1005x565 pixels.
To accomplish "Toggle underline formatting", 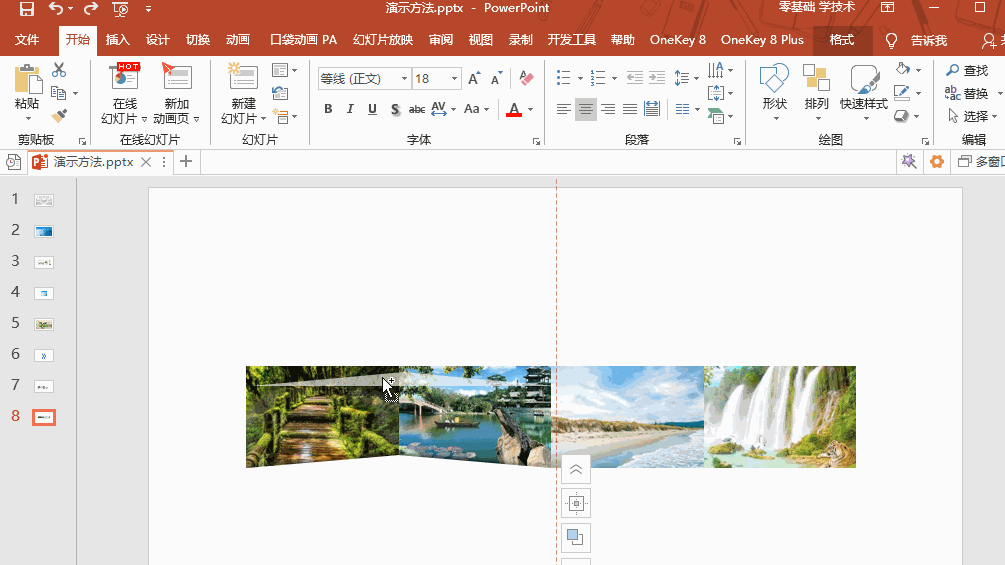I will pos(372,109).
